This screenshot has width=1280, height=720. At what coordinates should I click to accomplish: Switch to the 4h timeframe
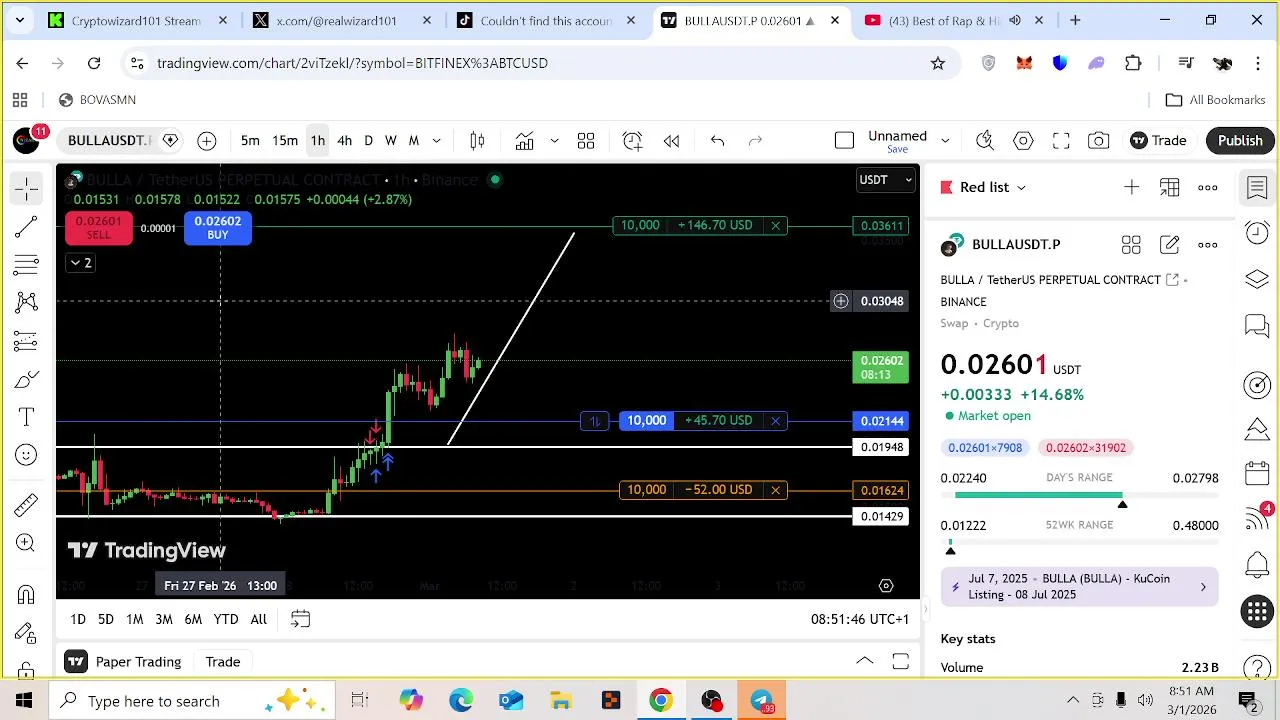[344, 141]
